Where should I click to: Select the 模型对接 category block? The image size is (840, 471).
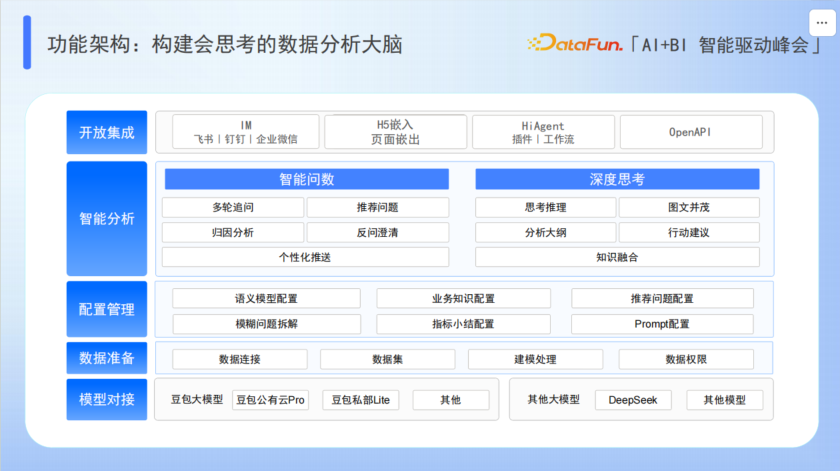pos(107,399)
